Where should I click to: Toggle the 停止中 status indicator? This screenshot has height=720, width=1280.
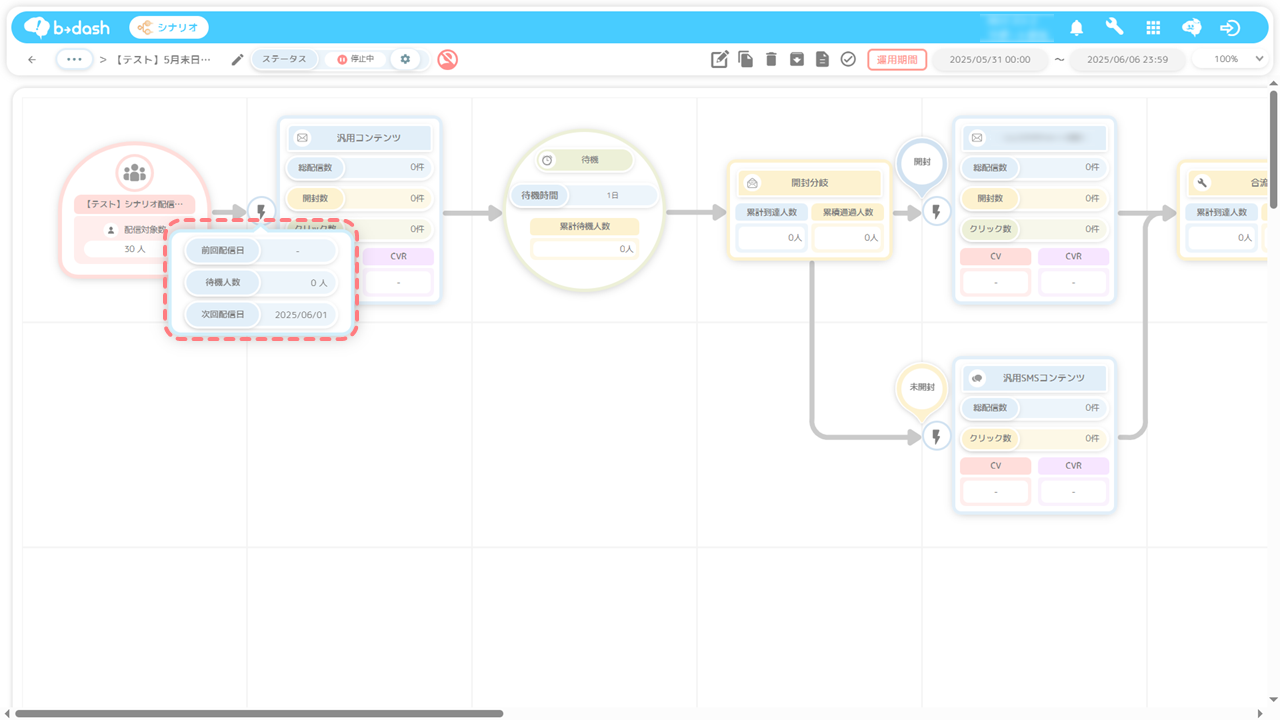click(355, 60)
